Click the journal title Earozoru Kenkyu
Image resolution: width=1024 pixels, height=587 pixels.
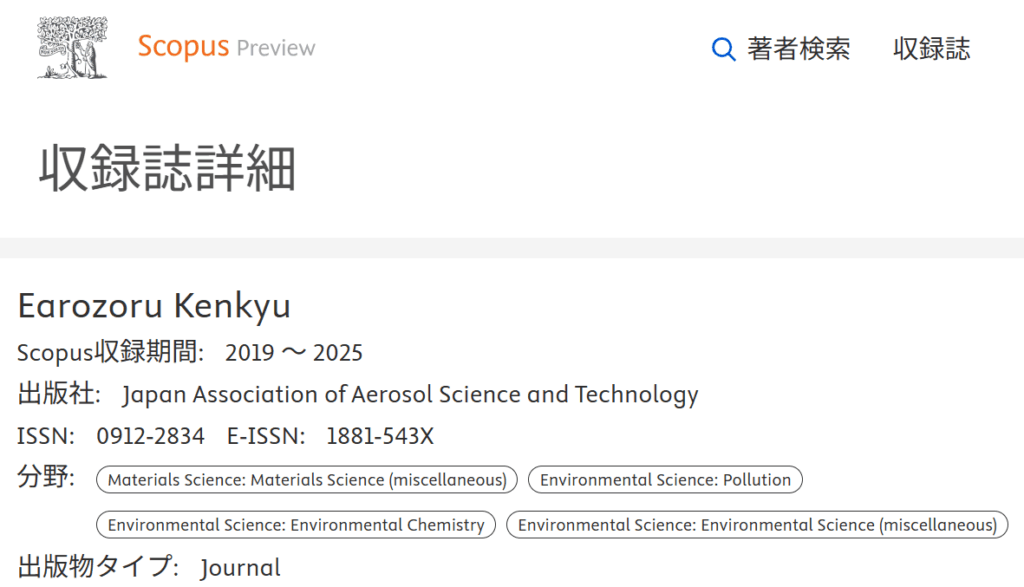click(x=154, y=306)
